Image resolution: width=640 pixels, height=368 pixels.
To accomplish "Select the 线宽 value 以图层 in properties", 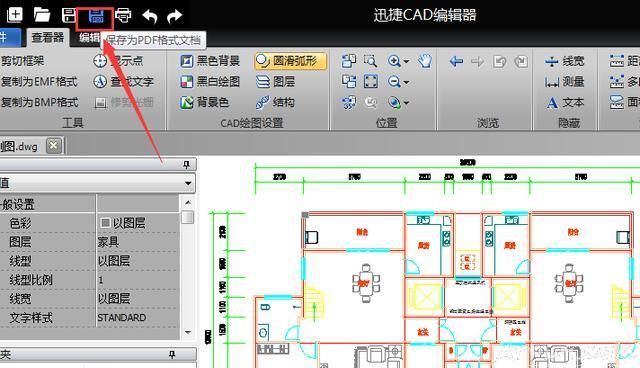I will pos(114,299).
